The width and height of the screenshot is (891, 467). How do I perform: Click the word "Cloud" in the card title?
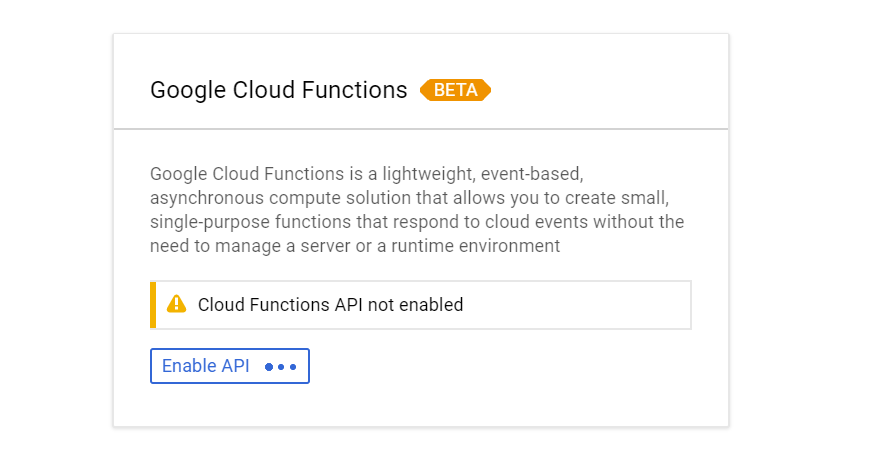coord(258,90)
